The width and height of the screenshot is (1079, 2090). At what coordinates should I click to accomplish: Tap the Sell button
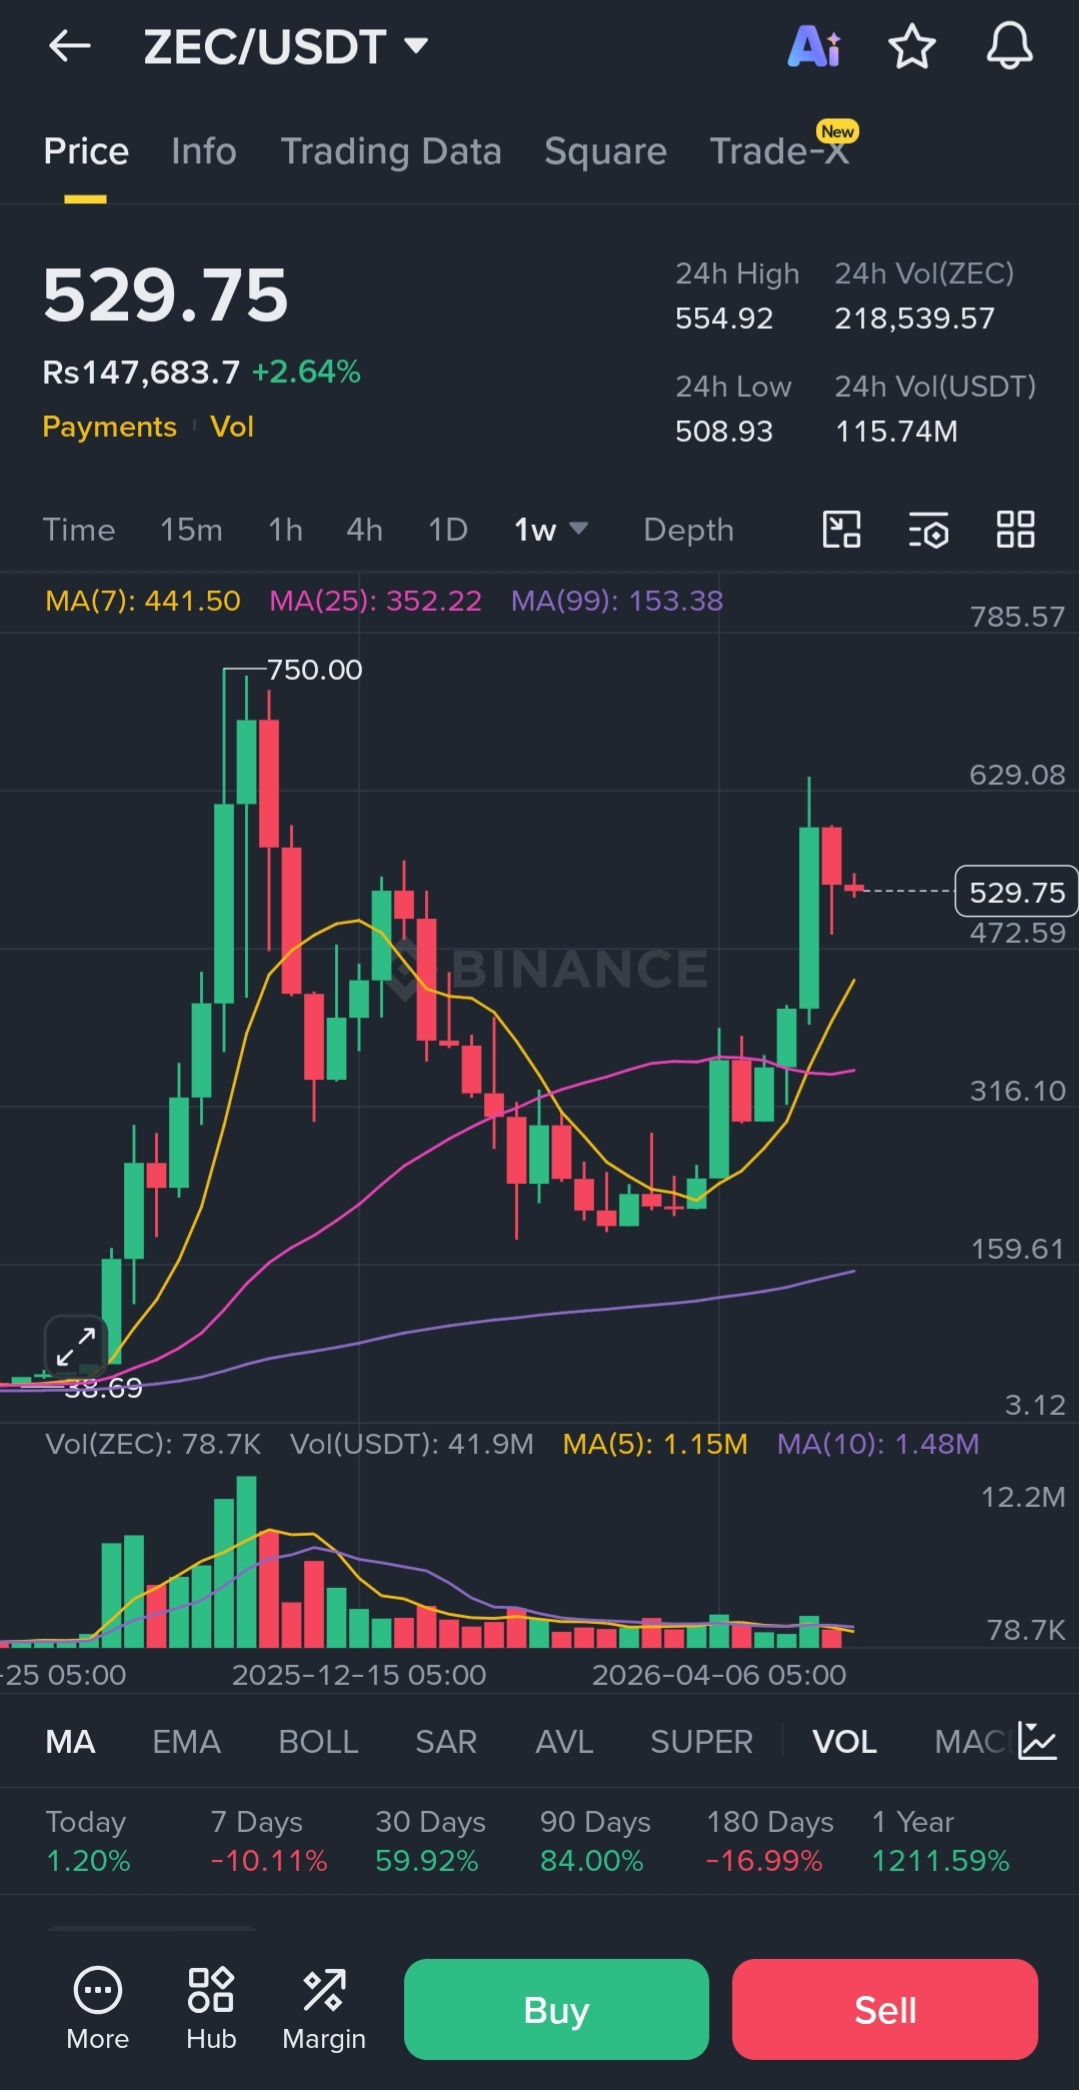tap(885, 2009)
